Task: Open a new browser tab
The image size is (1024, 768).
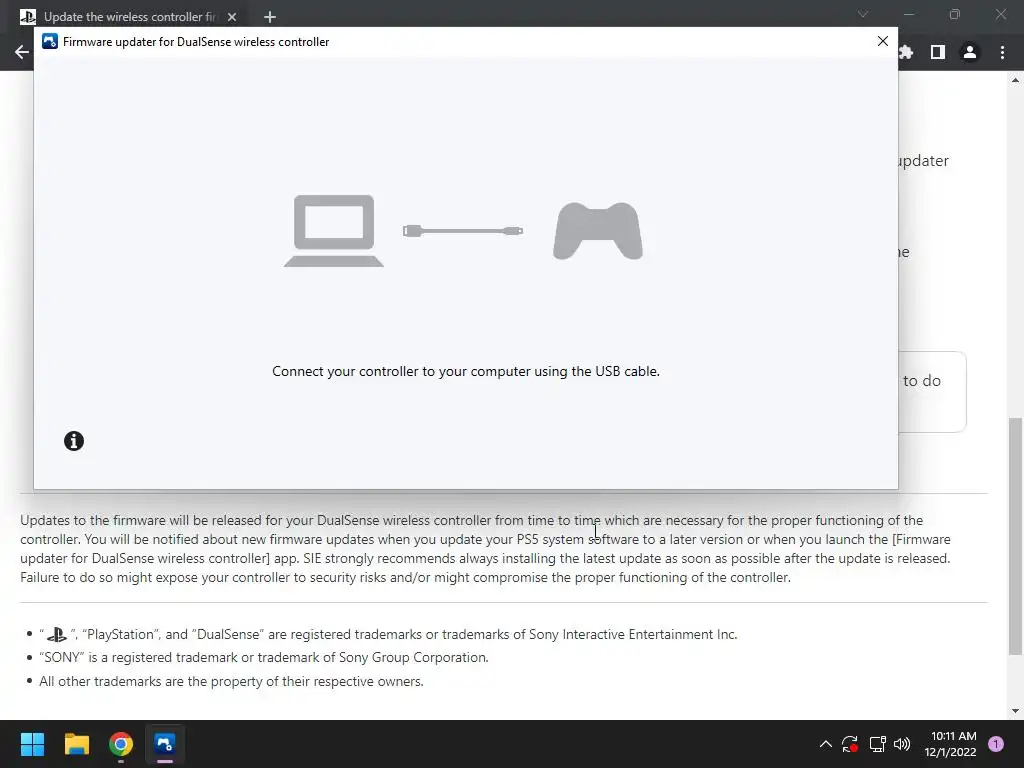Action: point(270,17)
